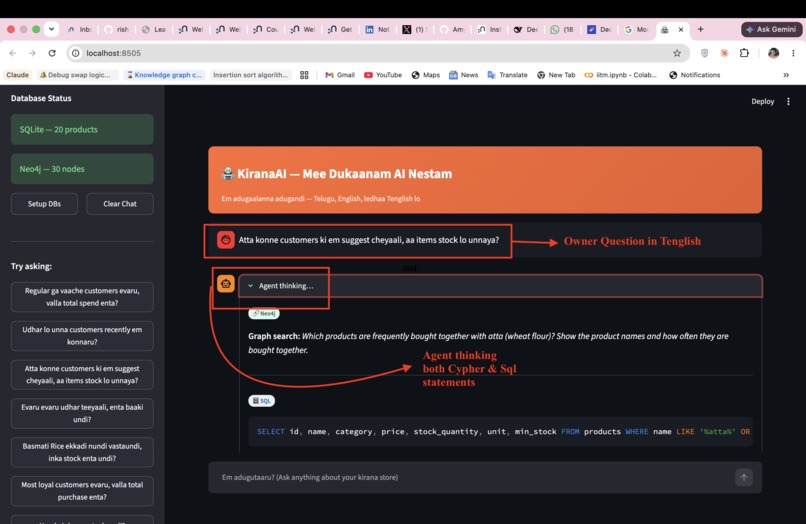Click the Neo4j badge in agent thinking
The image size is (806, 524).
264,313
